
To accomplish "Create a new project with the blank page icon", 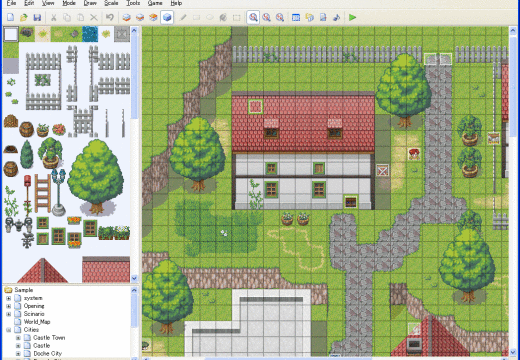I will [10, 17].
